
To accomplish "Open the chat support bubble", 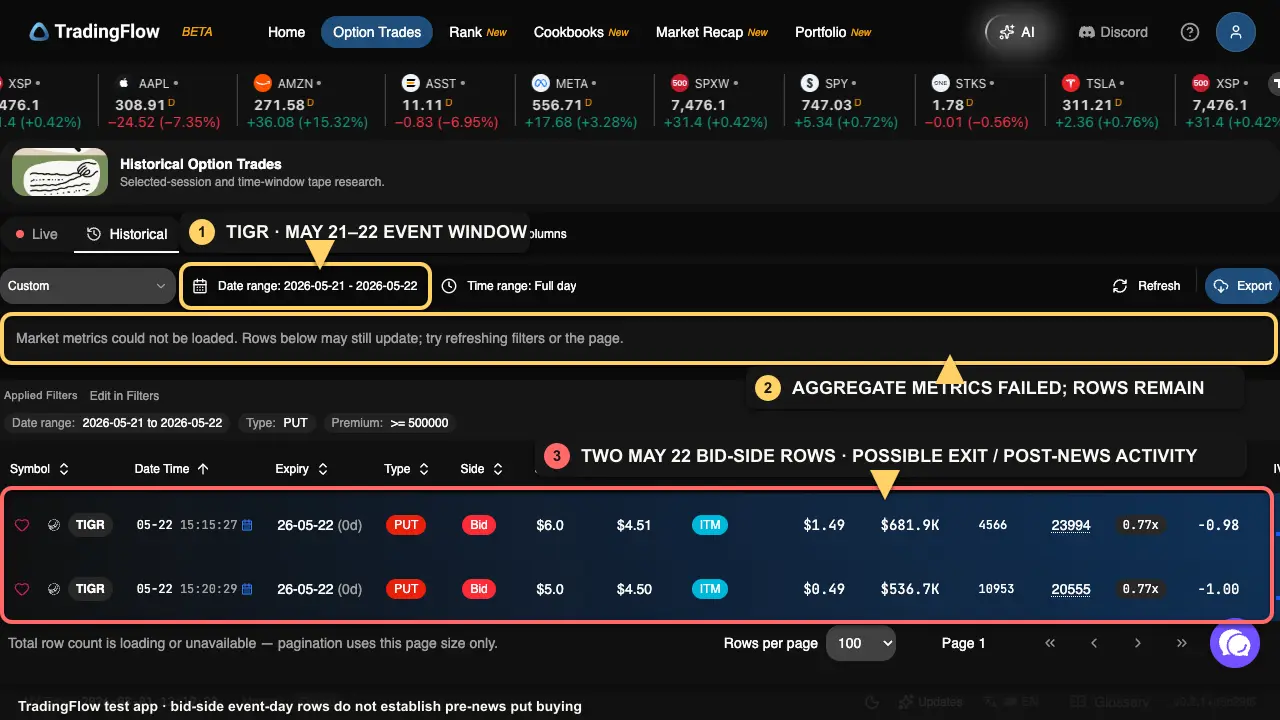I will 1235,643.
